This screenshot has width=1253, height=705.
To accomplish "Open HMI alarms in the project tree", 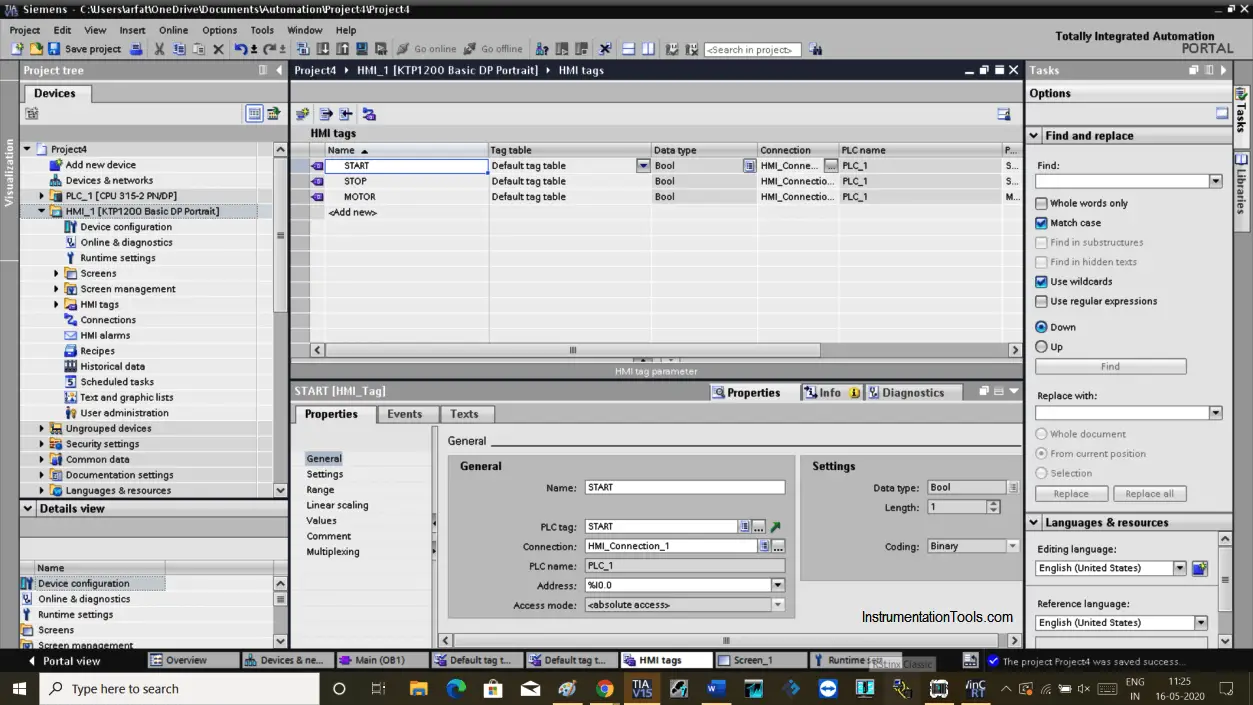I will point(105,335).
